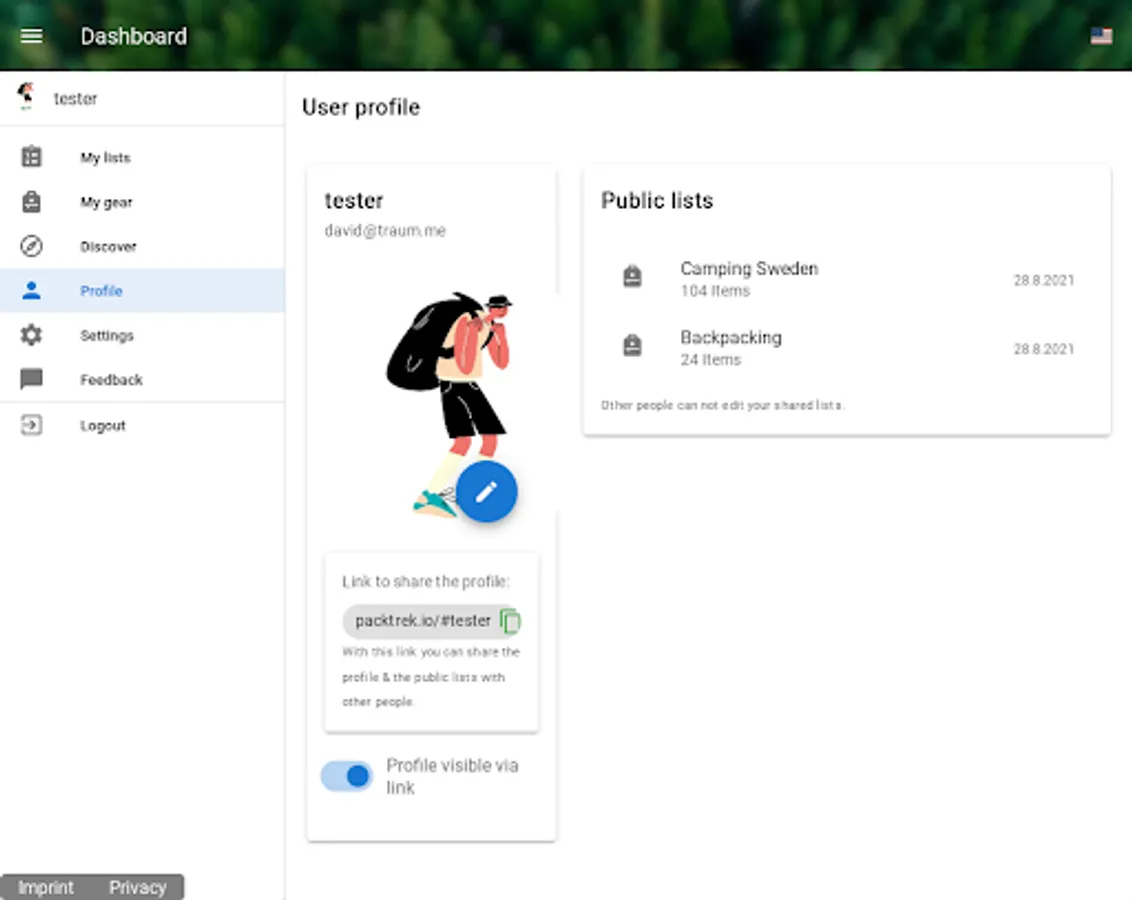Copy the profile link using the copy icon

point(508,621)
